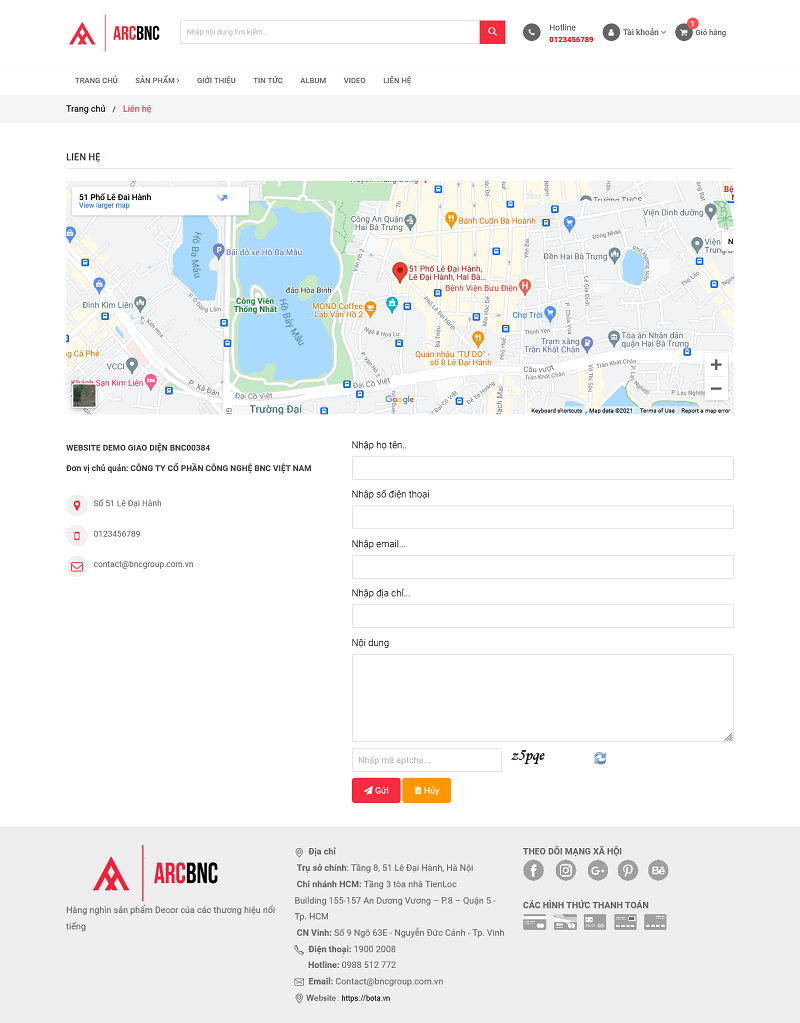
Task: Expand the Tài khoản account dropdown
Action: pos(636,32)
